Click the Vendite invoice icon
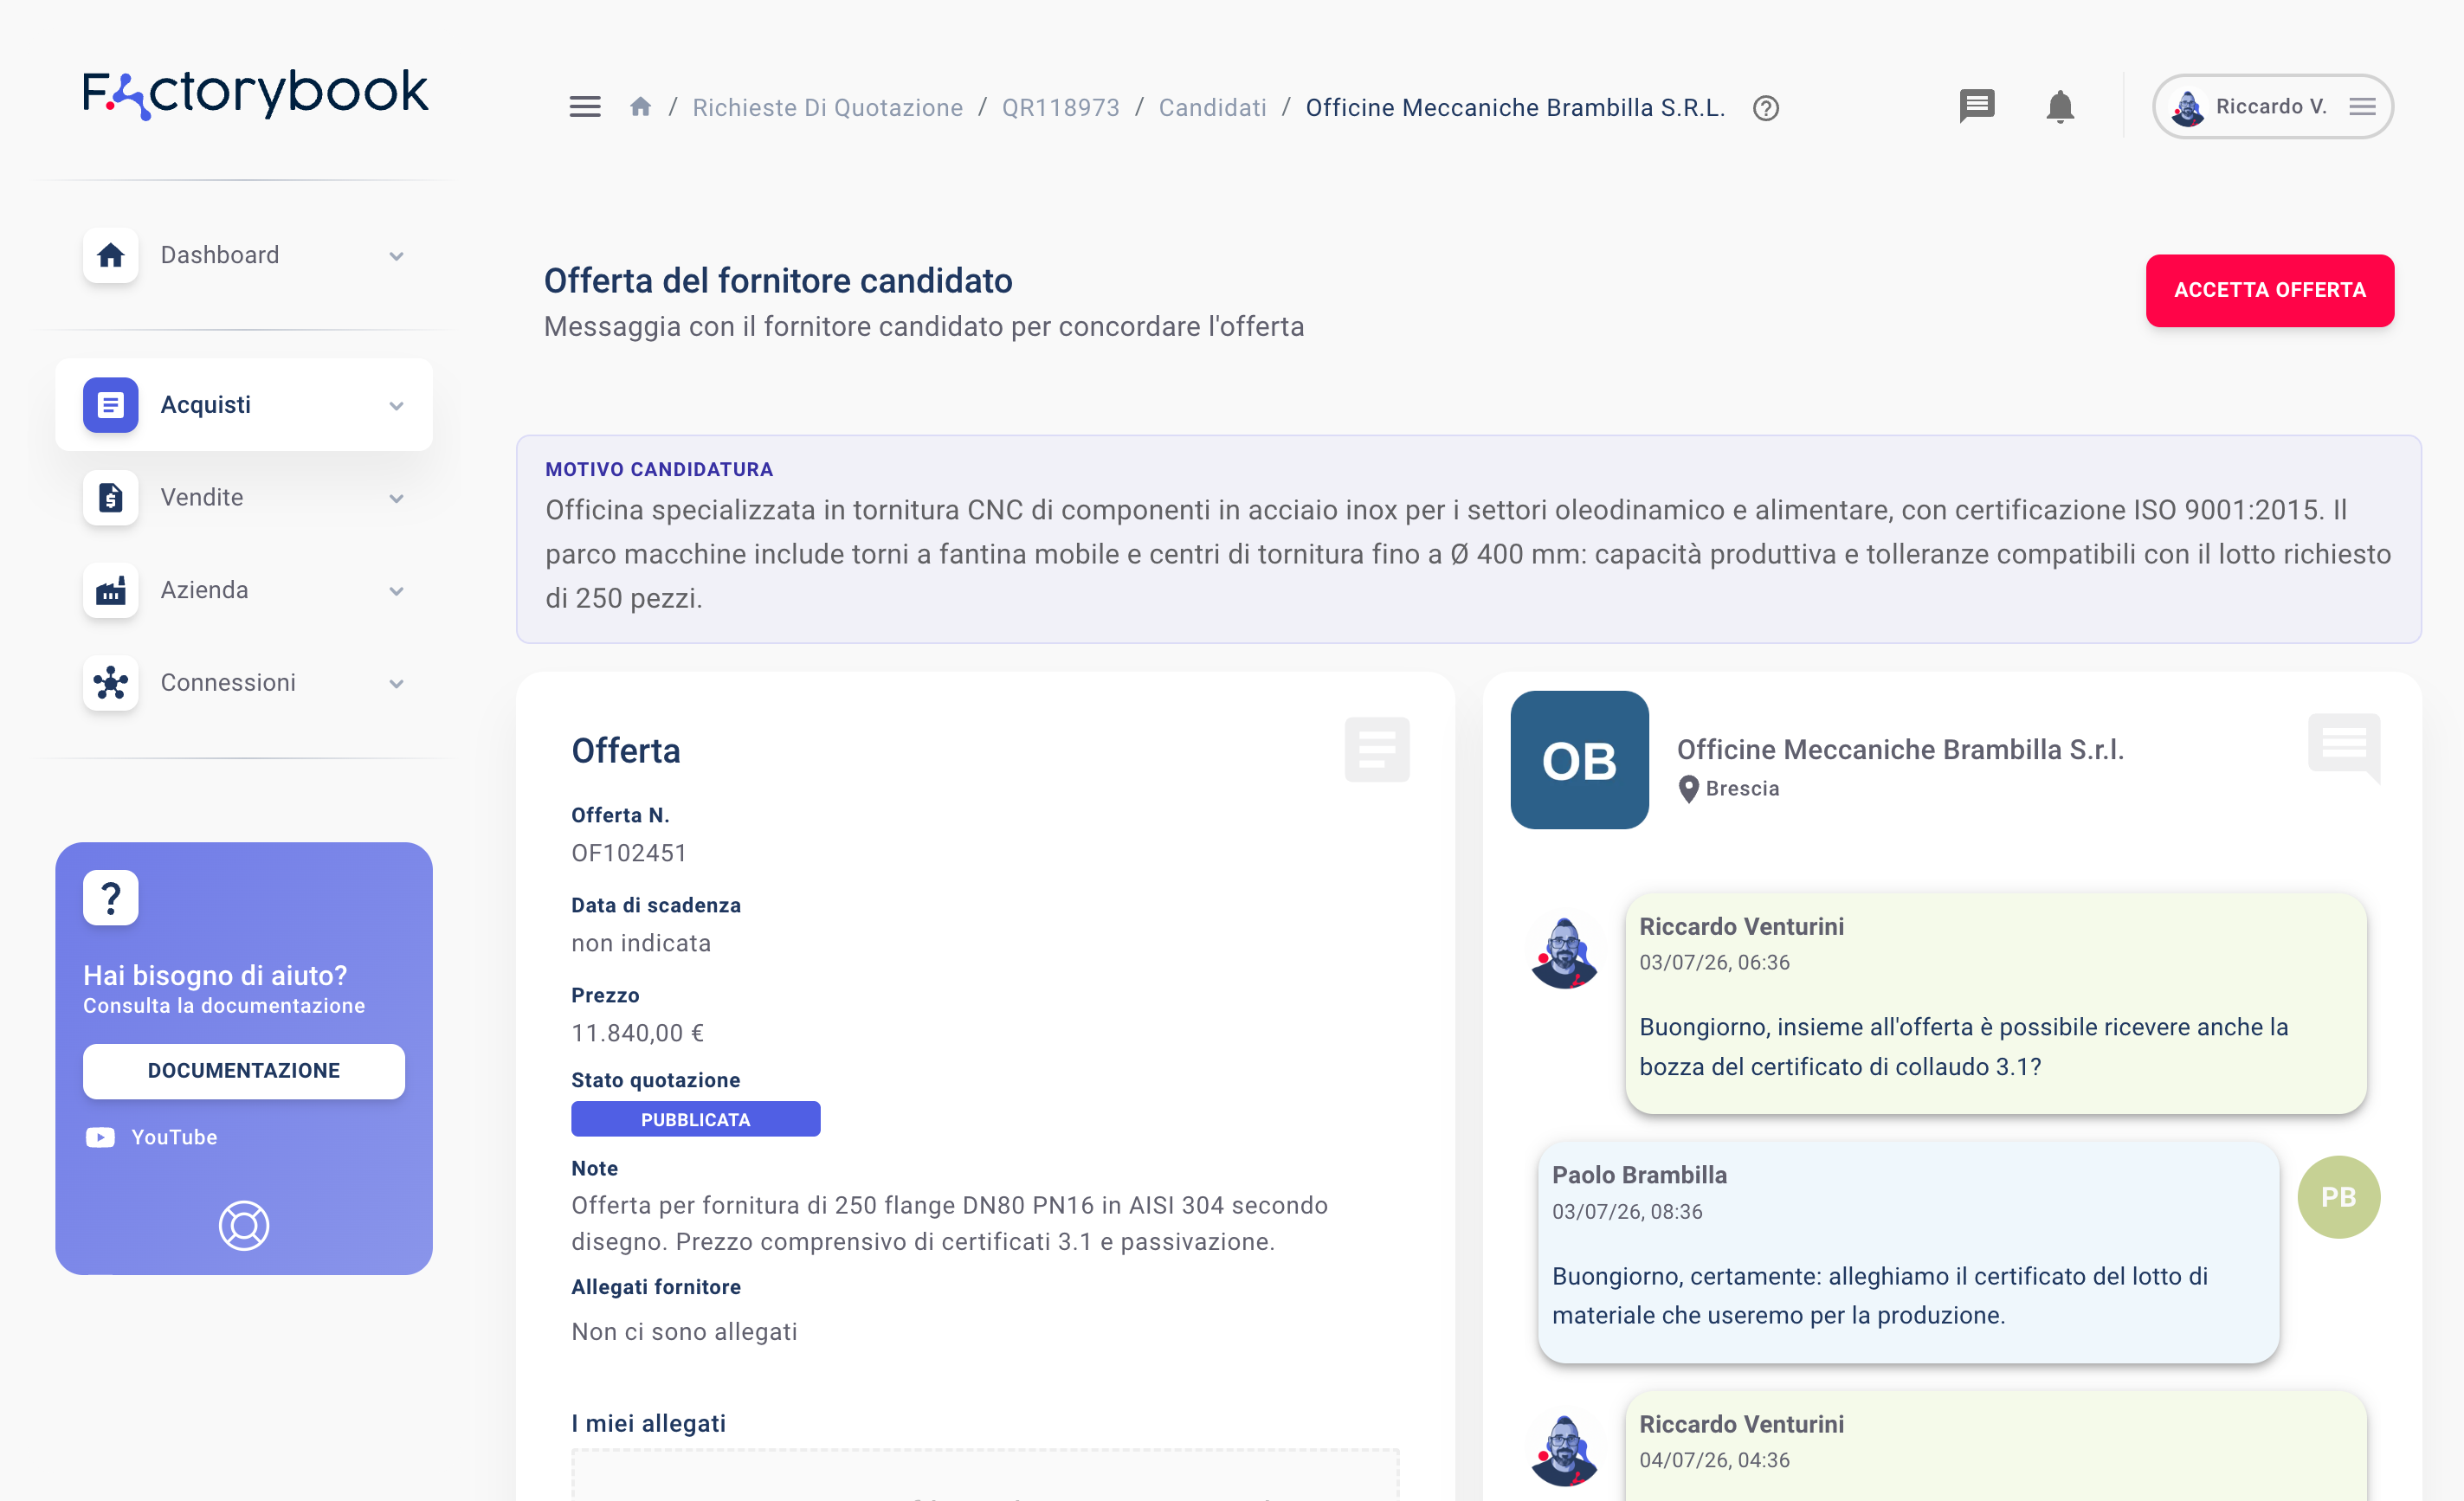Viewport: 2464px width, 1501px height. tap(111, 498)
